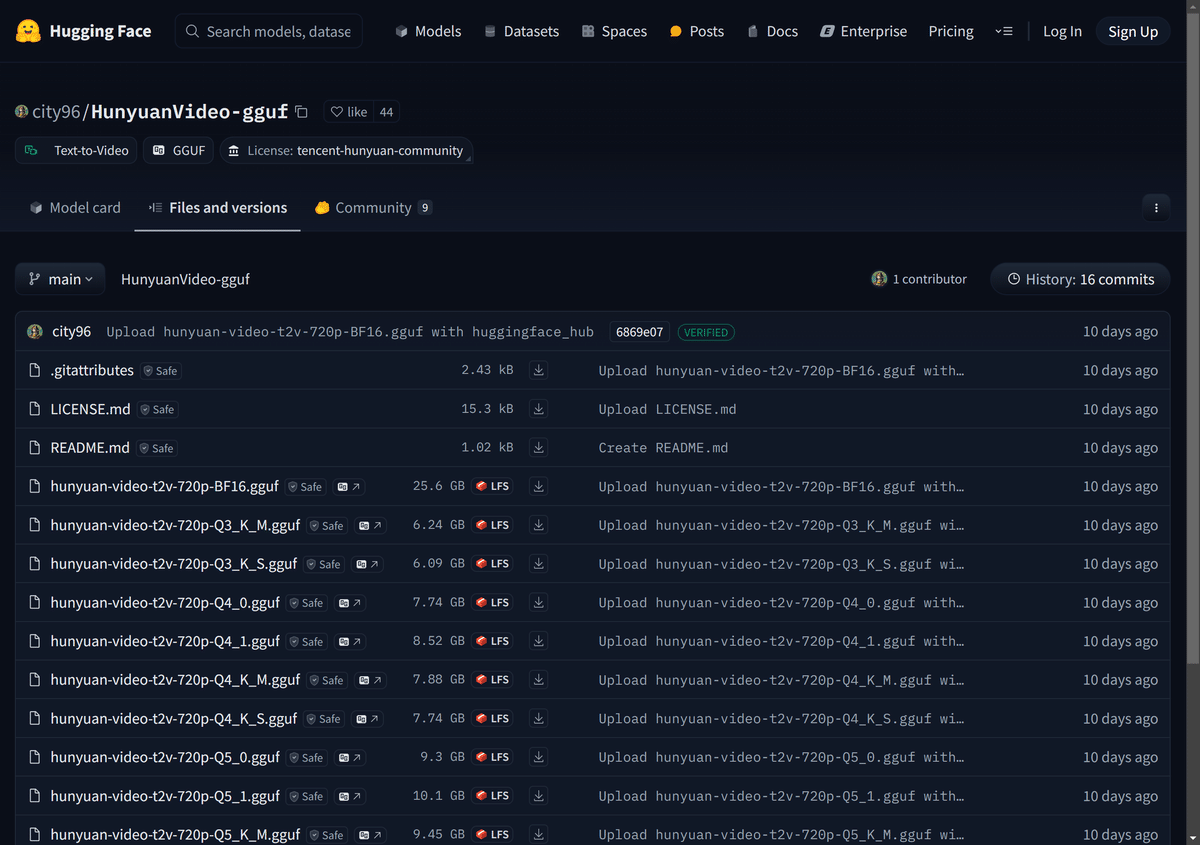Image resolution: width=1200 pixels, height=845 pixels.
Task: Click the VERIFIED badge
Action: pyautogui.click(x=706, y=332)
